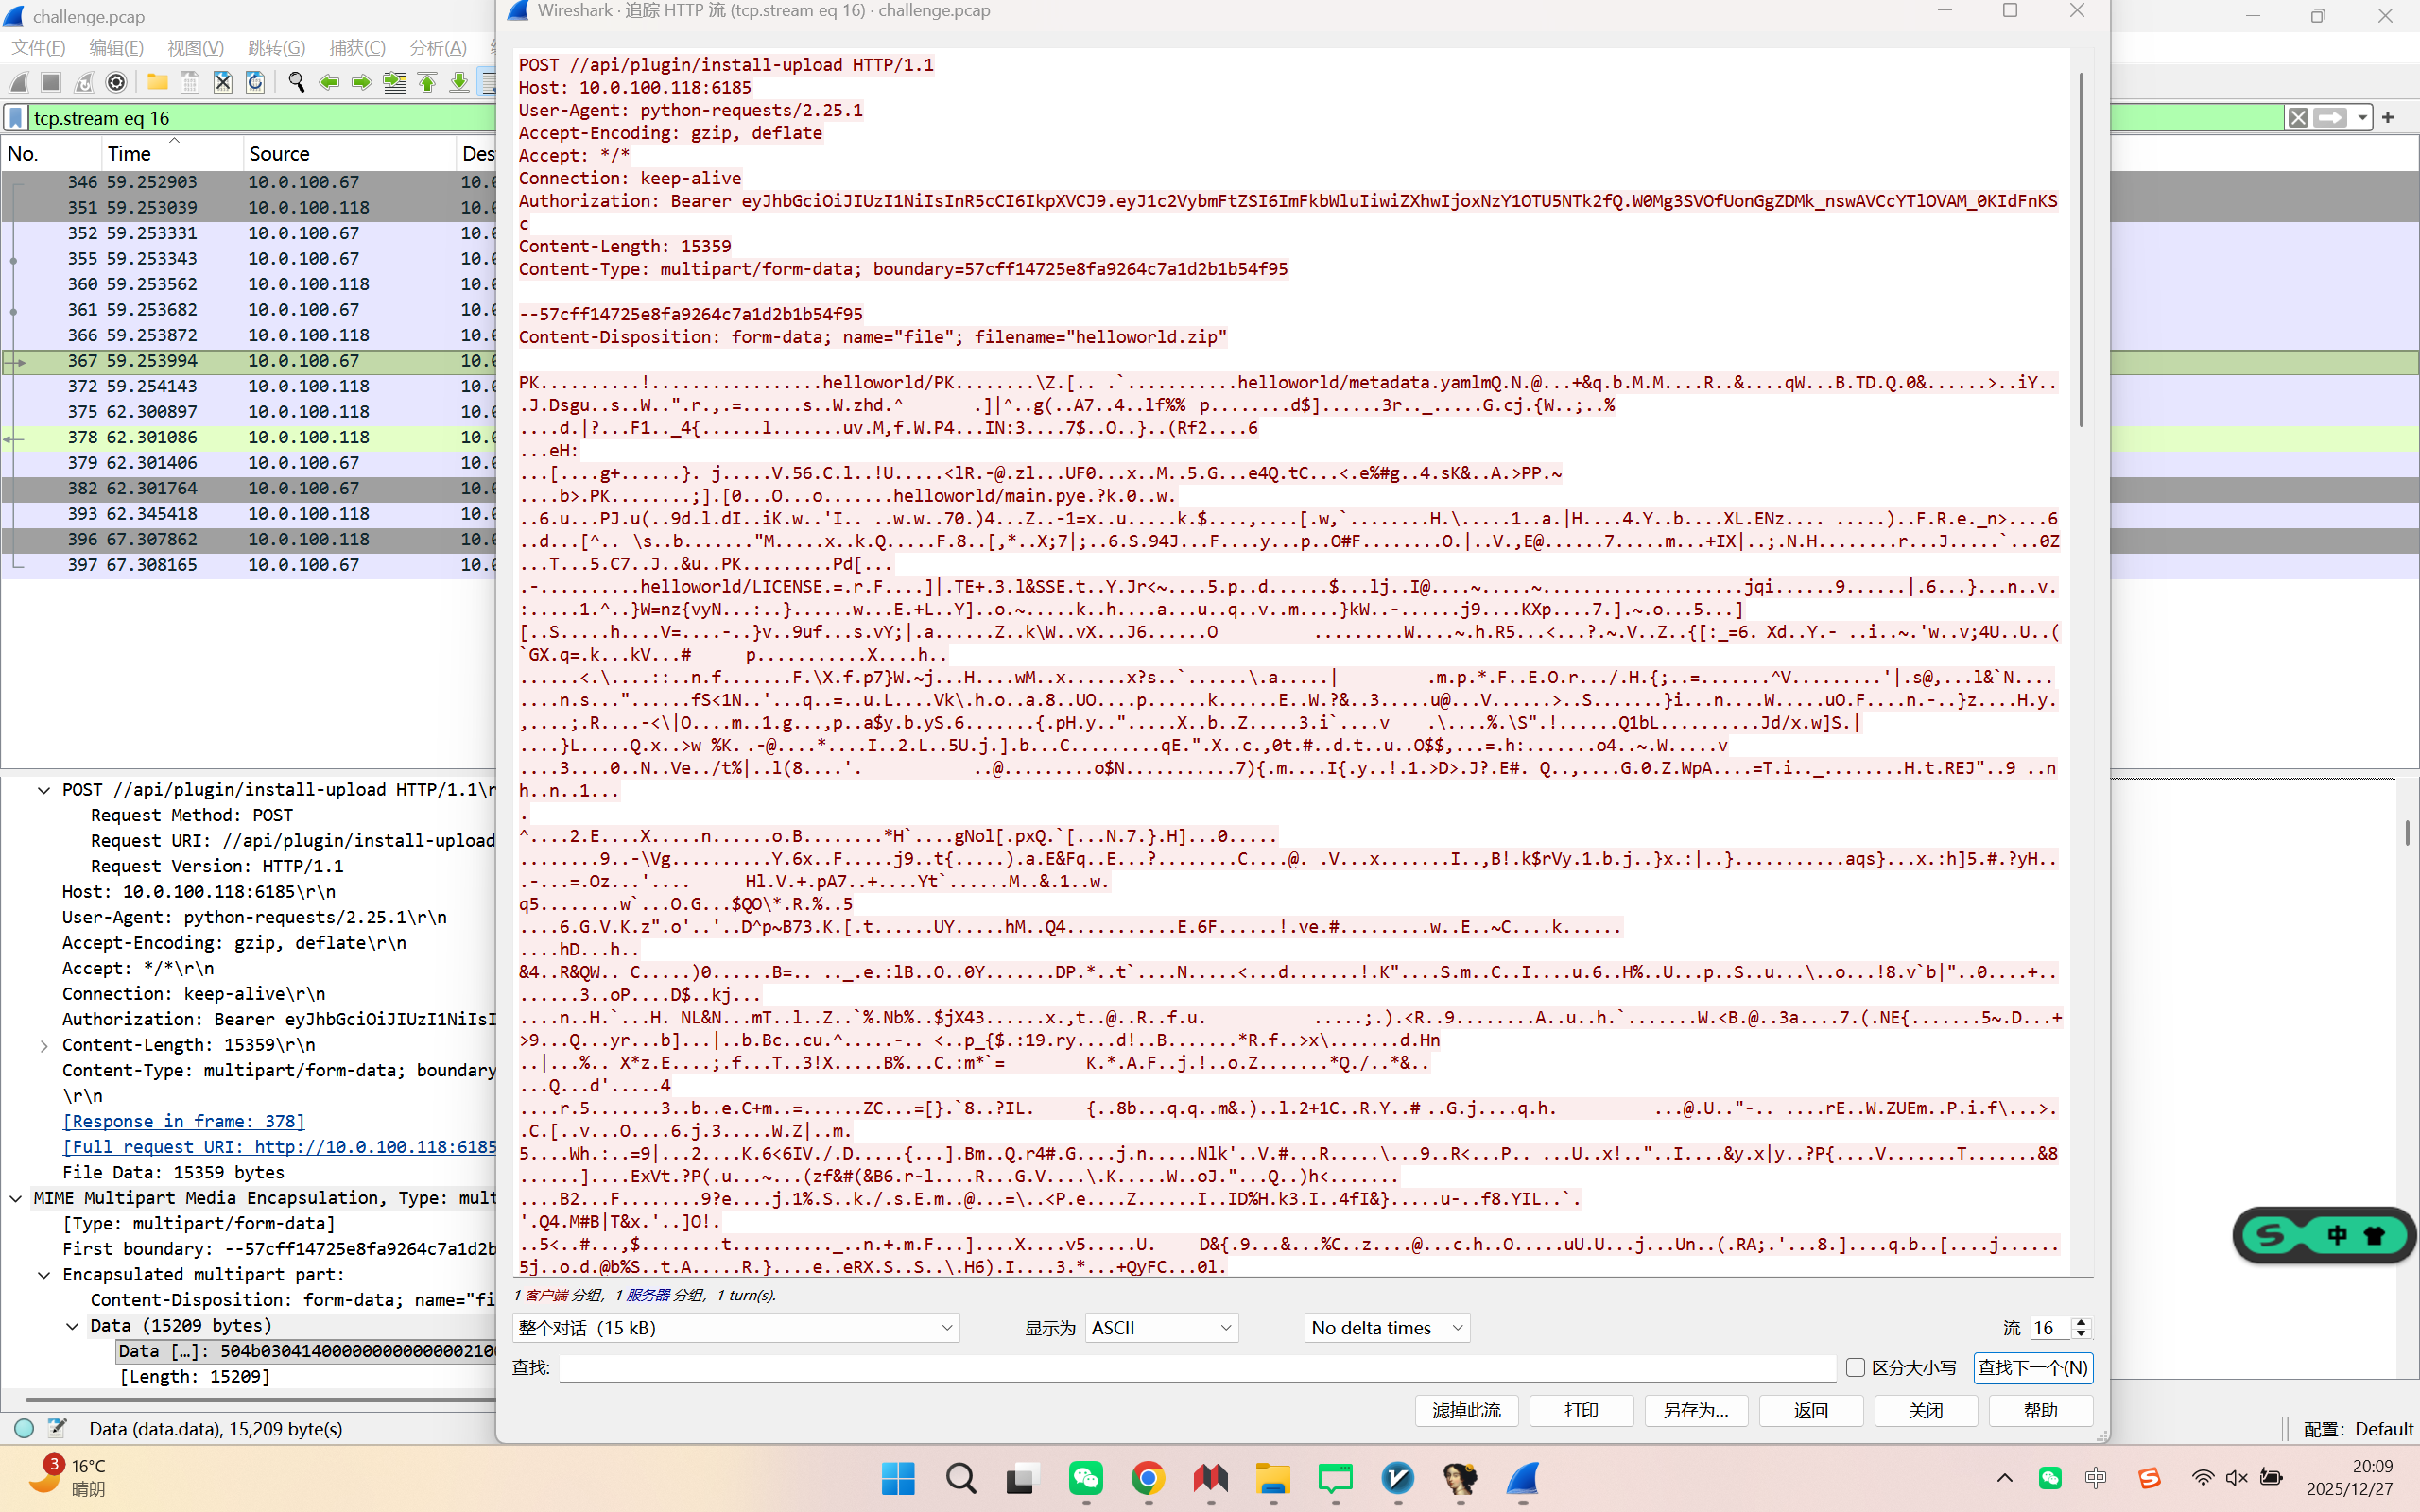2420x1512 pixels.
Task: Enable the 区分大小写 case-sensitive checkbox
Action: [x=1855, y=1367]
